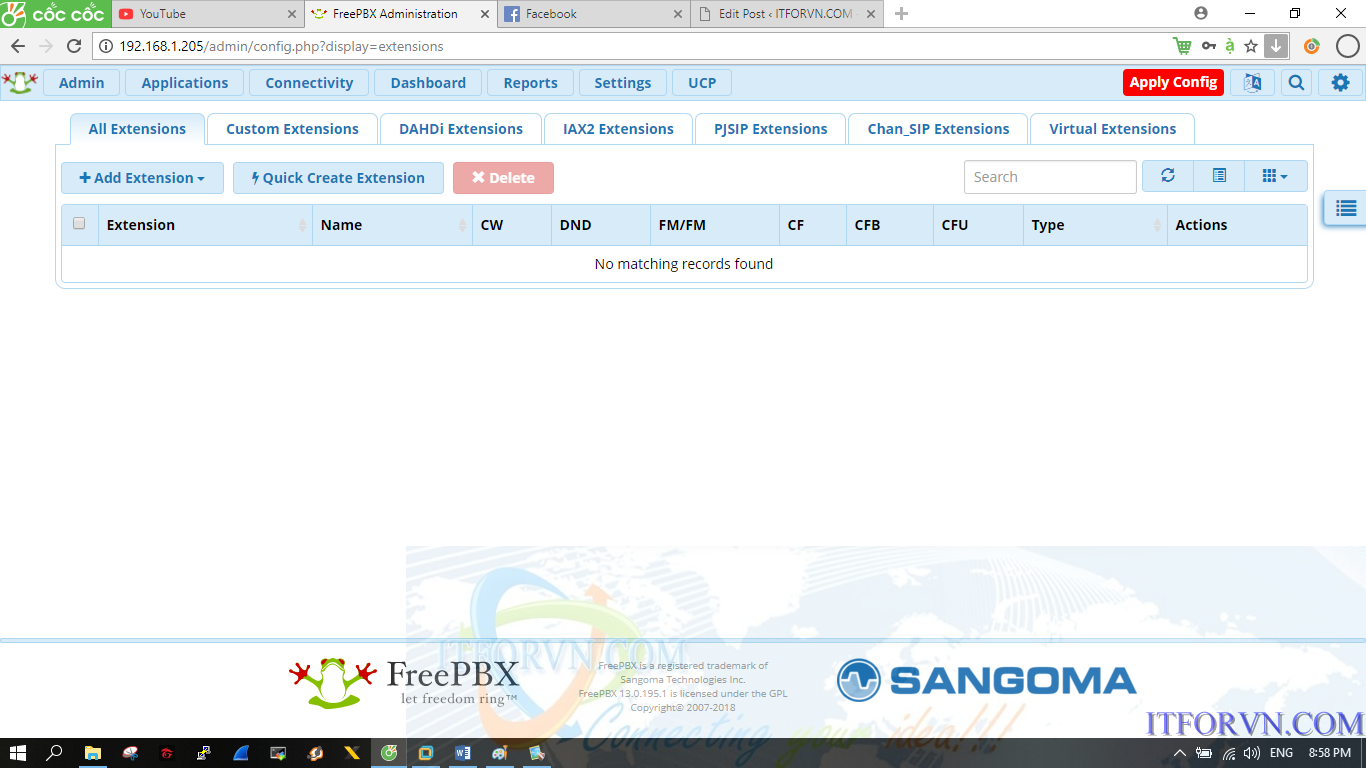Open the Applications menu

(x=184, y=83)
